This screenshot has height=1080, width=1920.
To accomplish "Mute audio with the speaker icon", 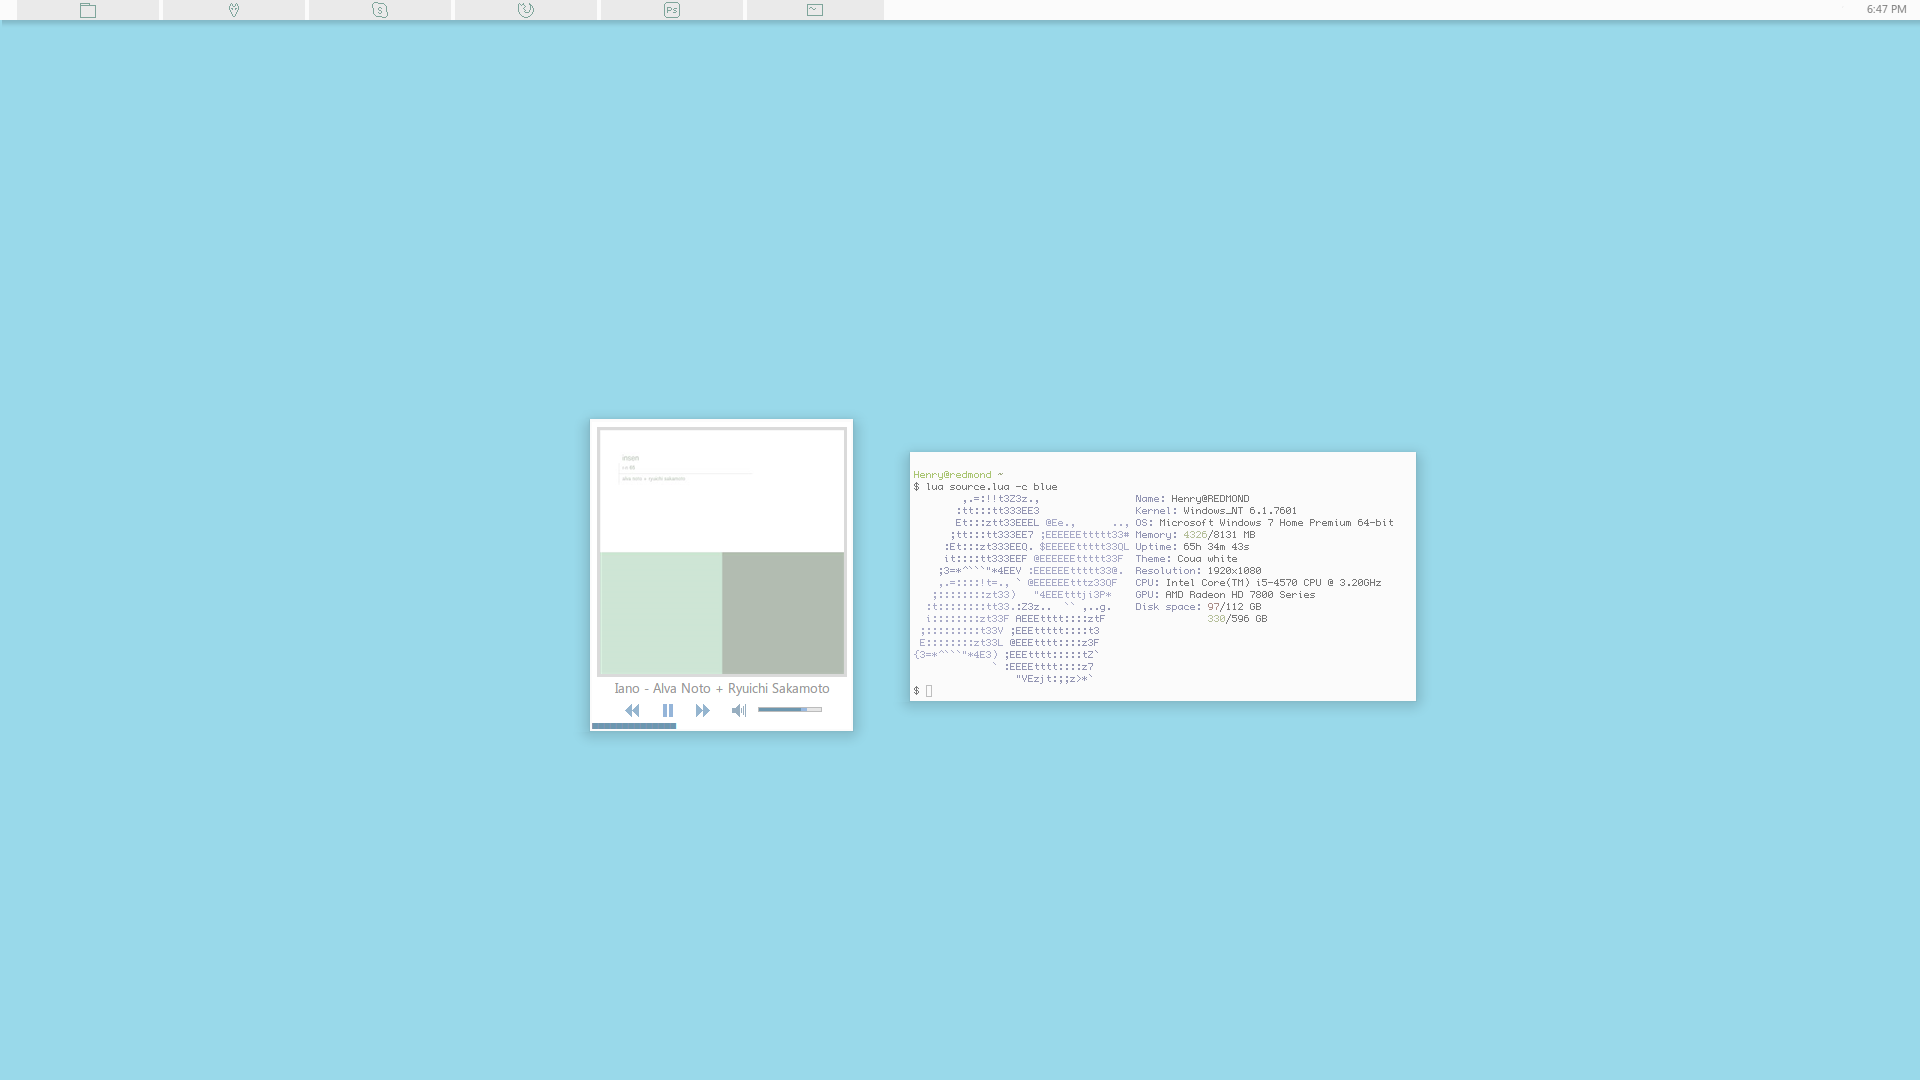I will pos(739,710).
